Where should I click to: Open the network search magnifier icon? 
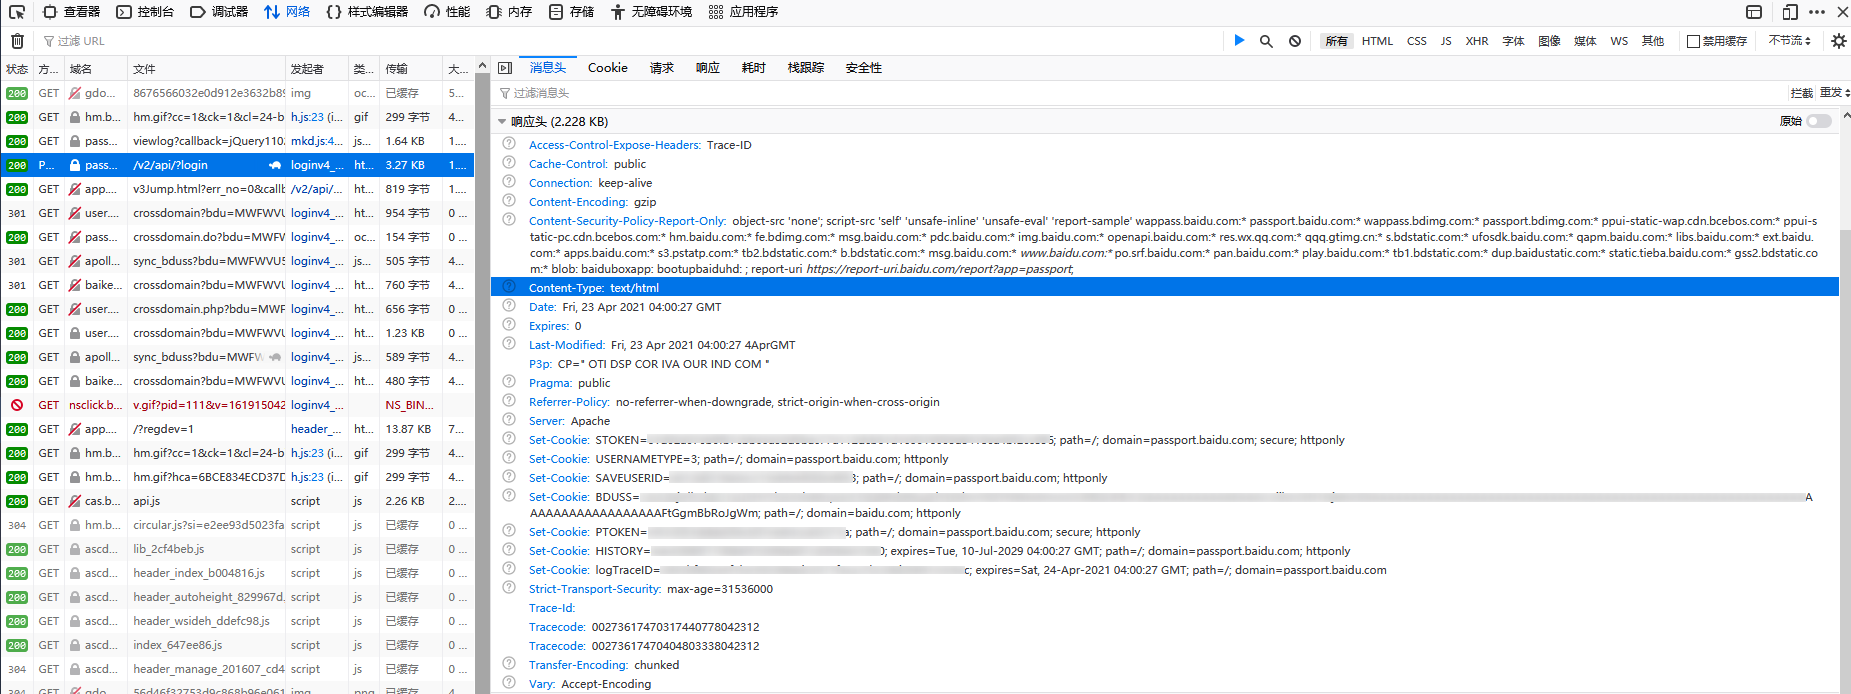1266,41
